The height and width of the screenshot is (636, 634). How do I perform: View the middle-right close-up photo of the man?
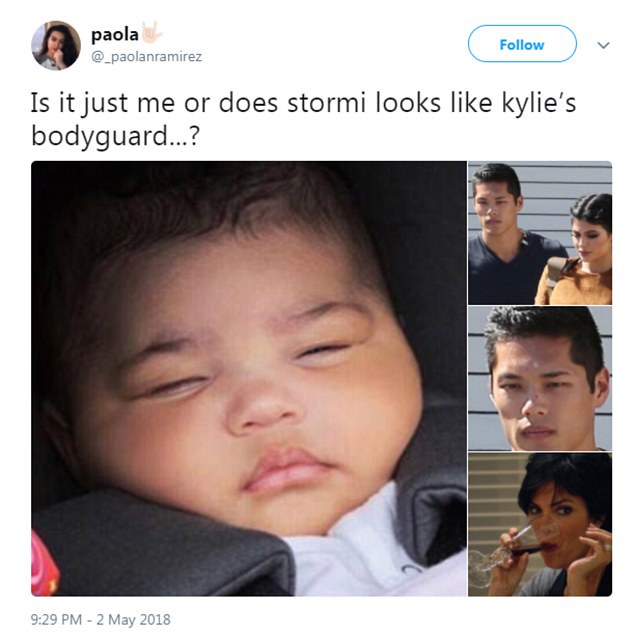(540, 378)
